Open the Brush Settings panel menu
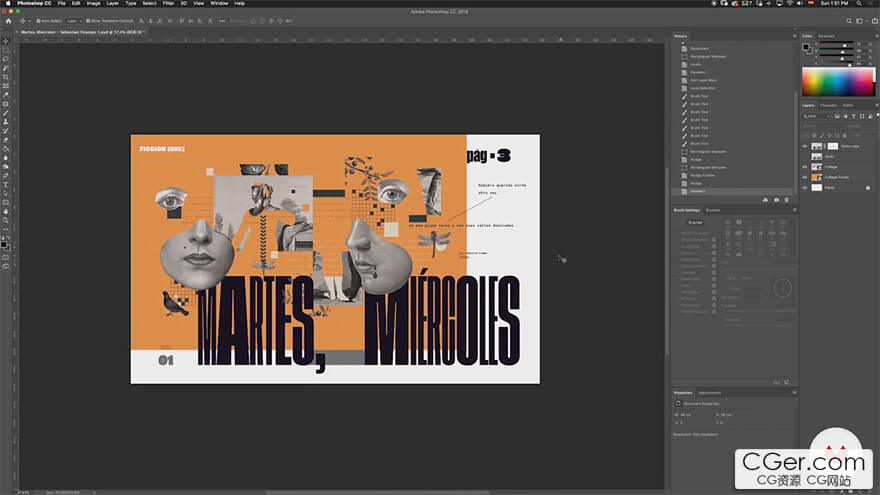880x495 pixels. 794,210
